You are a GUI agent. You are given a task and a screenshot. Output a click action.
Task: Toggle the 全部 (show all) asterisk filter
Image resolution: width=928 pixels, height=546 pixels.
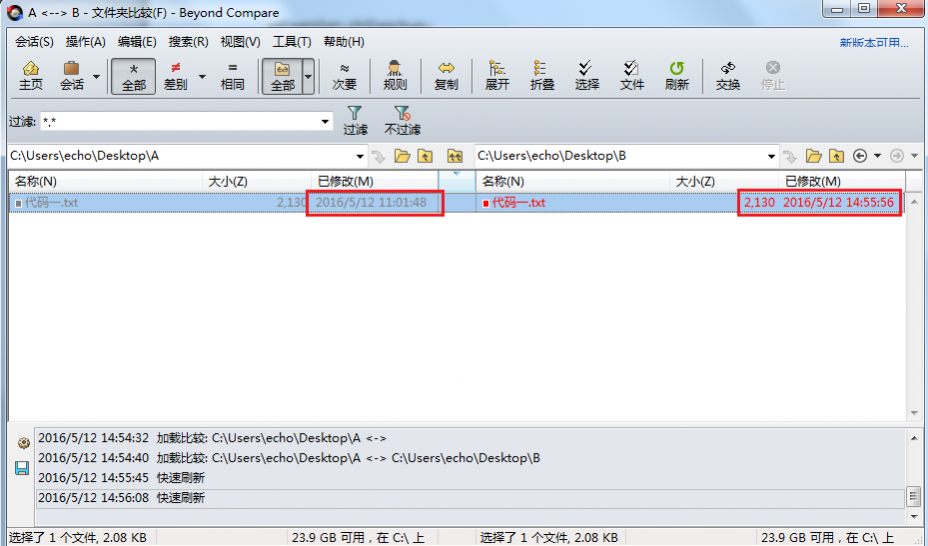pos(134,76)
